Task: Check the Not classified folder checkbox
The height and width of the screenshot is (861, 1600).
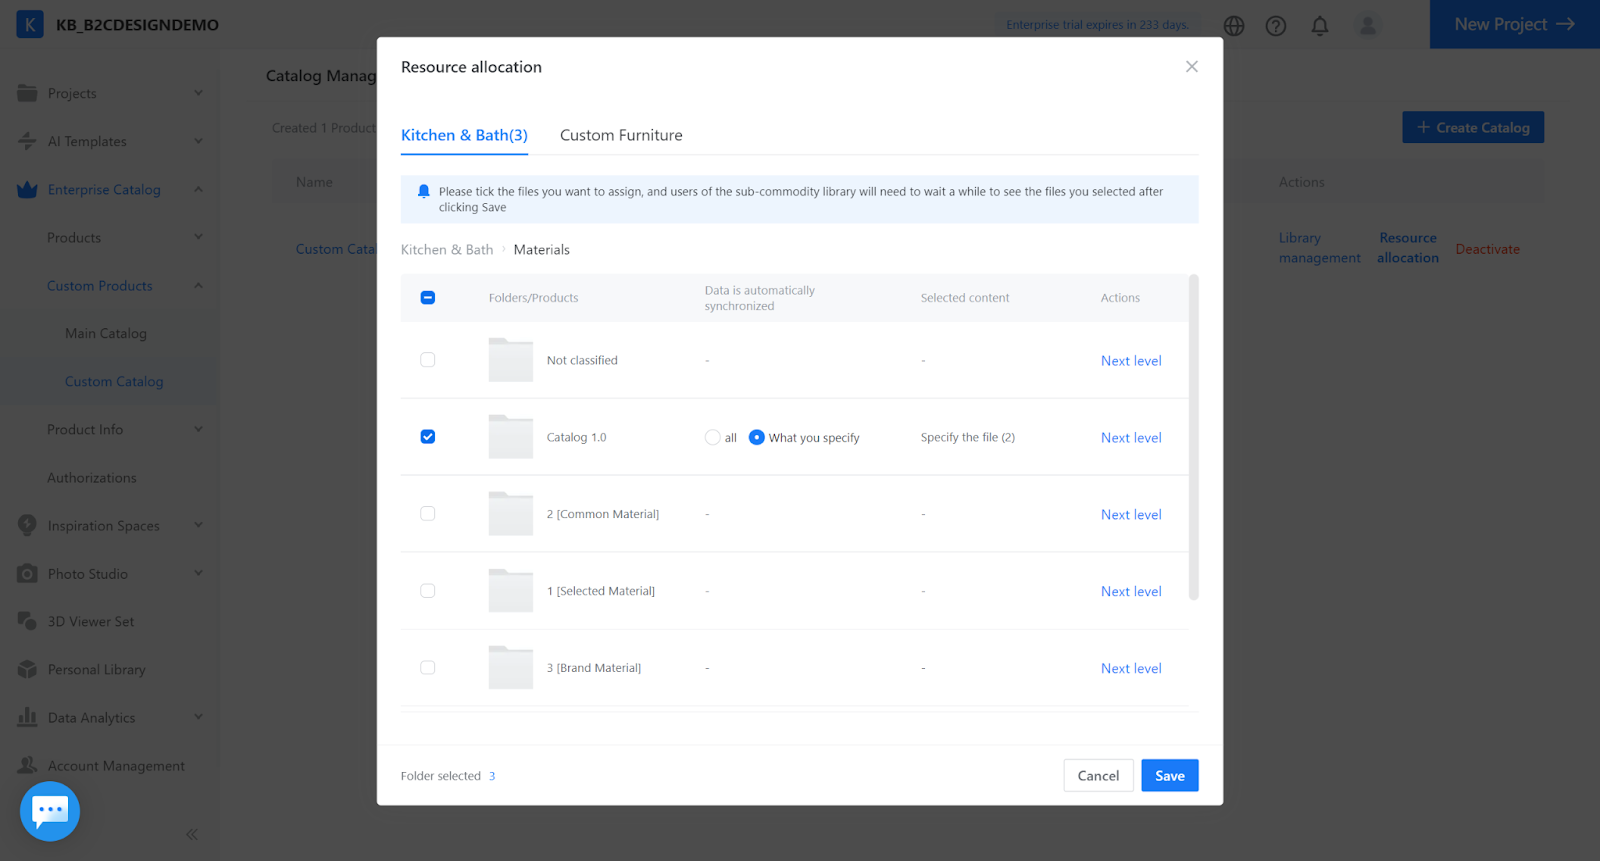Action: coord(428,360)
